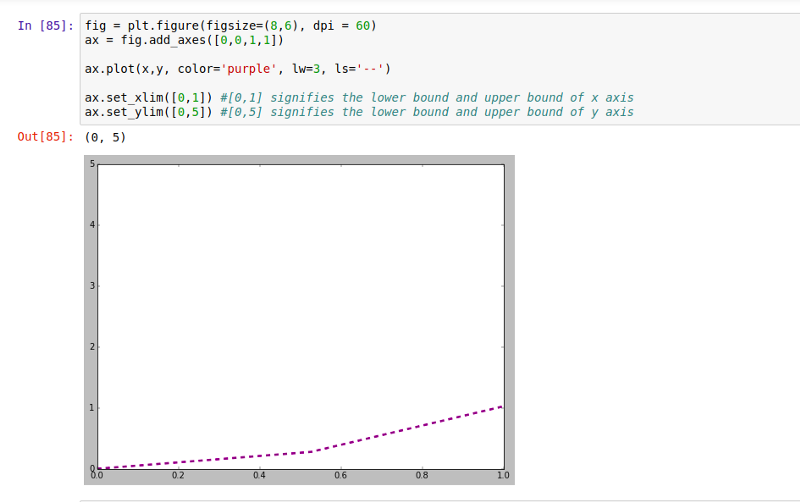The image size is (800, 502).
Task: Click the ls='--' line style argument
Action: [359, 69]
